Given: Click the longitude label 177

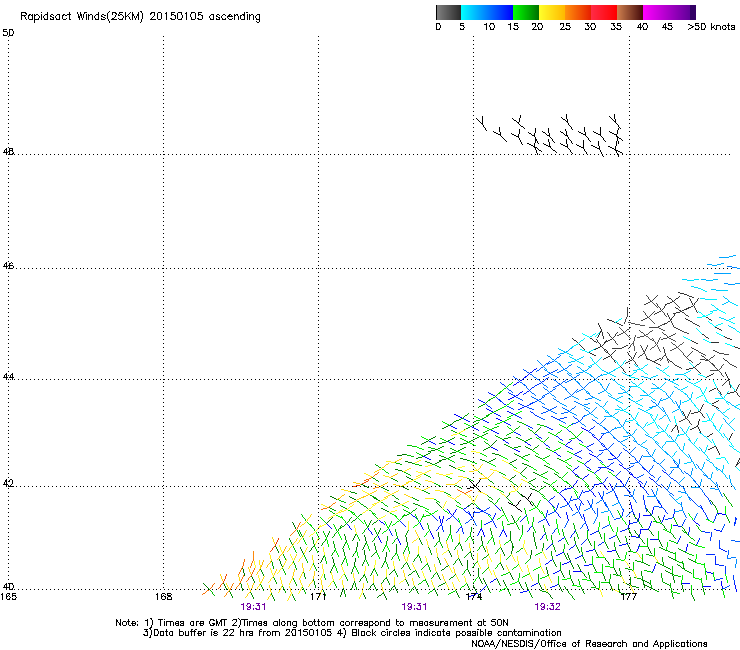Looking at the screenshot, I should [x=628, y=597].
